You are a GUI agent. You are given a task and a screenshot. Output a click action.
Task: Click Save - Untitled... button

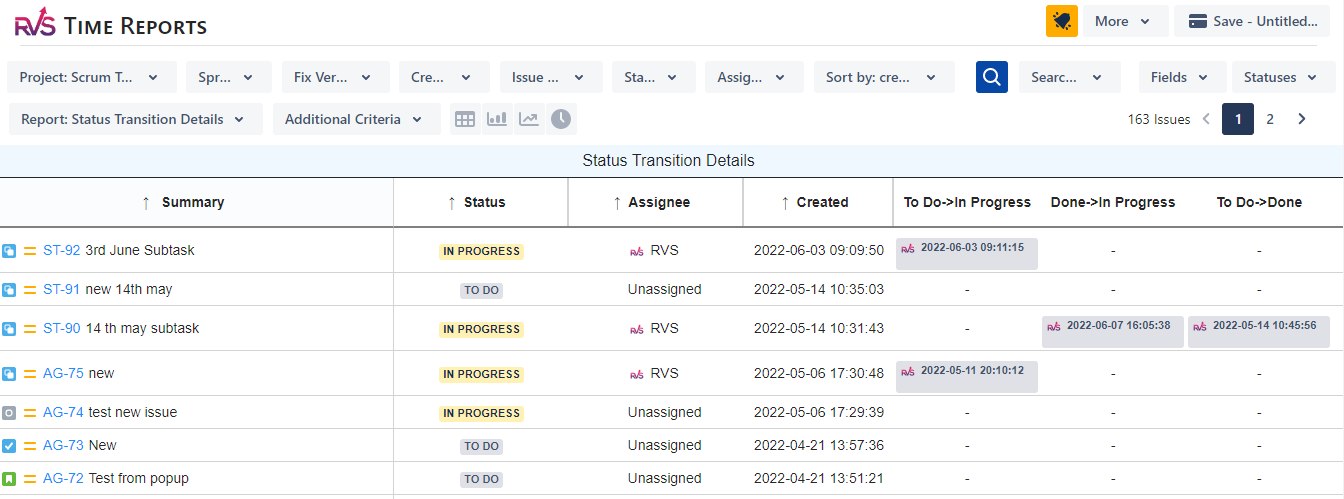coord(1252,21)
